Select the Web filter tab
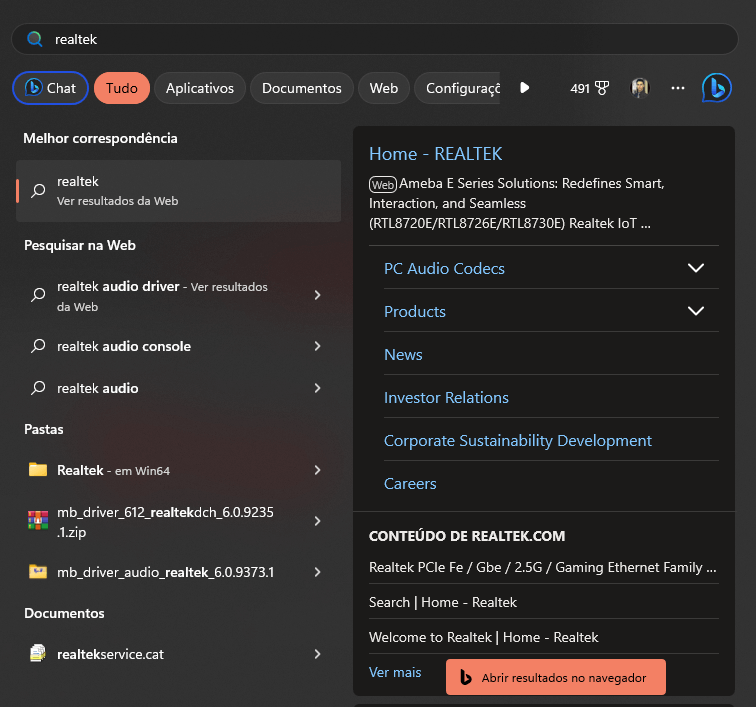756x707 pixels. tap(384, 88)
